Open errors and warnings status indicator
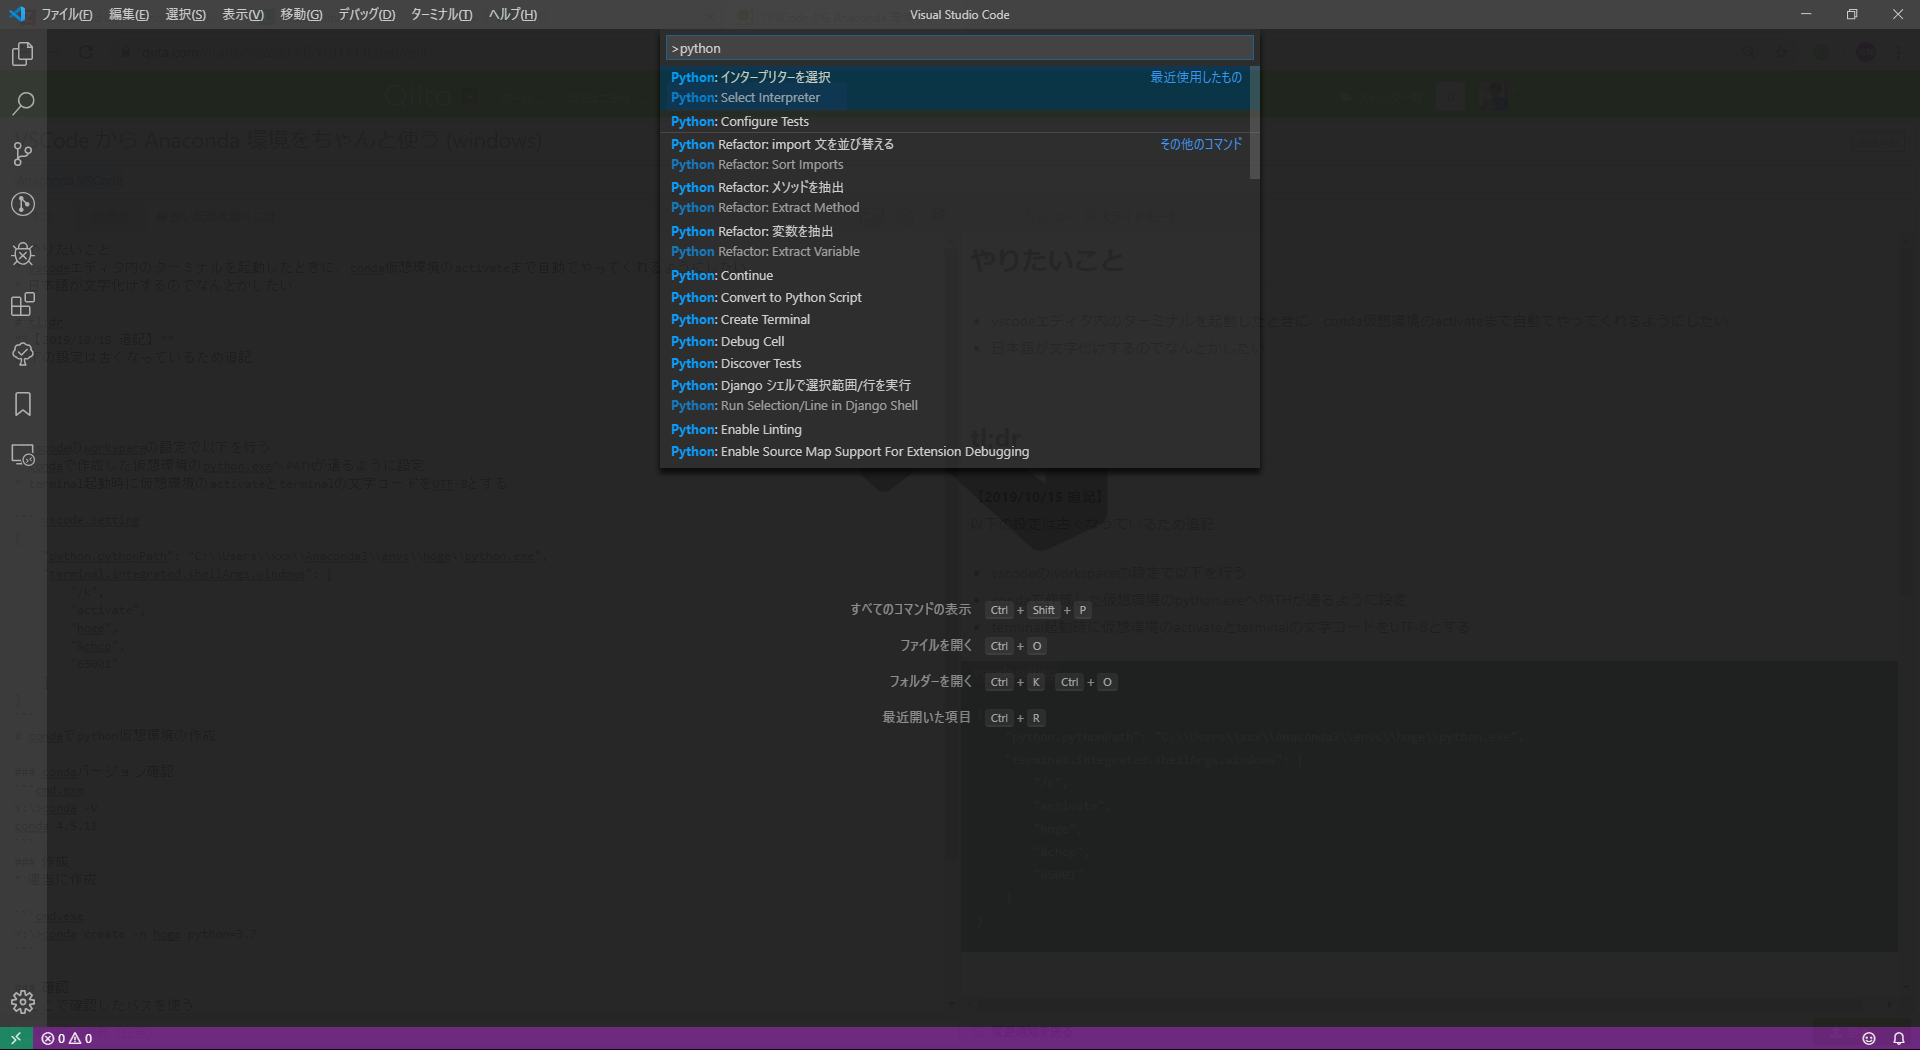1920x1050 pixels. 67,1038
